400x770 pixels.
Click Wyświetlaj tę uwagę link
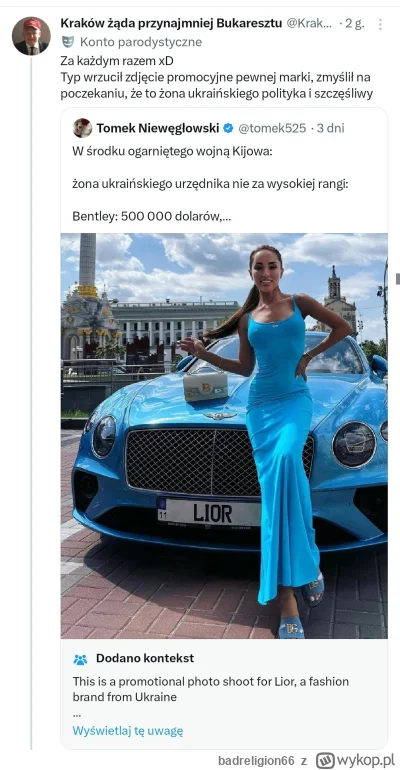coord(128,730)
